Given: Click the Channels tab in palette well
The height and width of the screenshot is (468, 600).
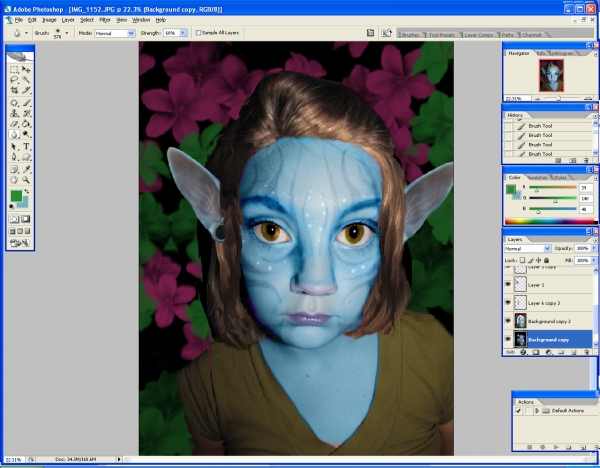Looking at the screenshot, I should point(532,35).
